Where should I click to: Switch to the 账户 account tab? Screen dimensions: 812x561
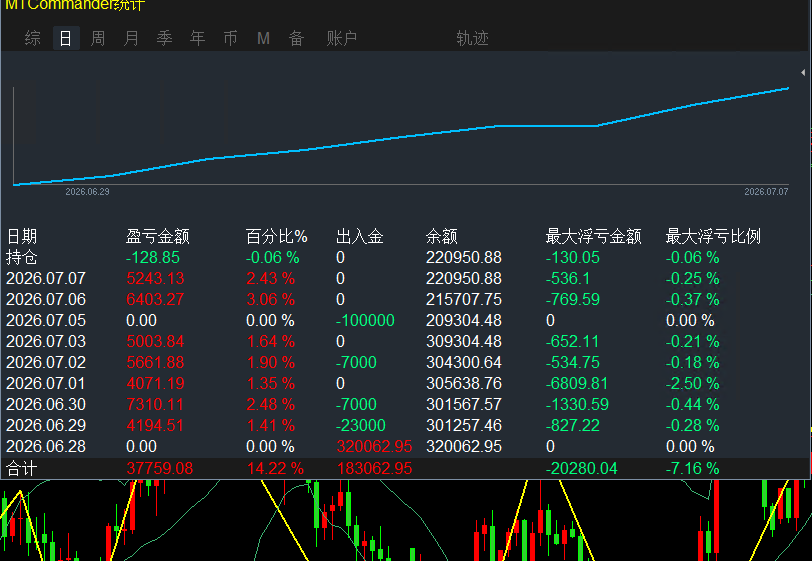tap(342, 38)
